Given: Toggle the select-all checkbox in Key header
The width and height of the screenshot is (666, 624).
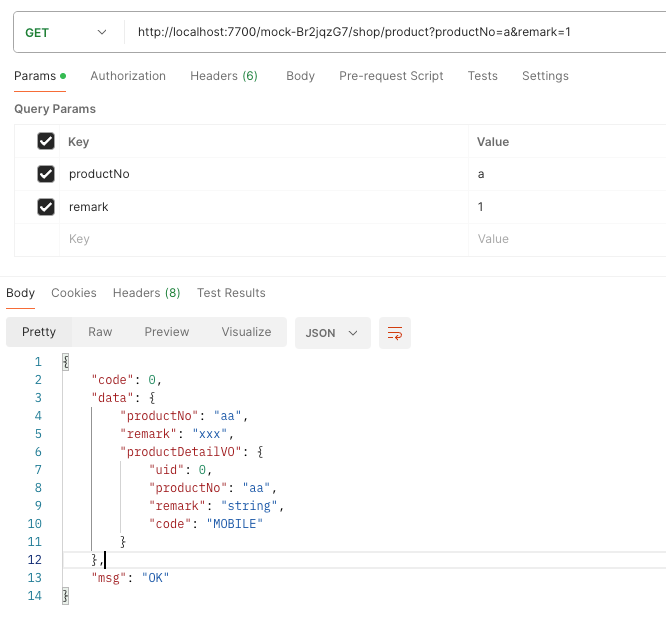Looking at the screenshot, I should (45, 142).
